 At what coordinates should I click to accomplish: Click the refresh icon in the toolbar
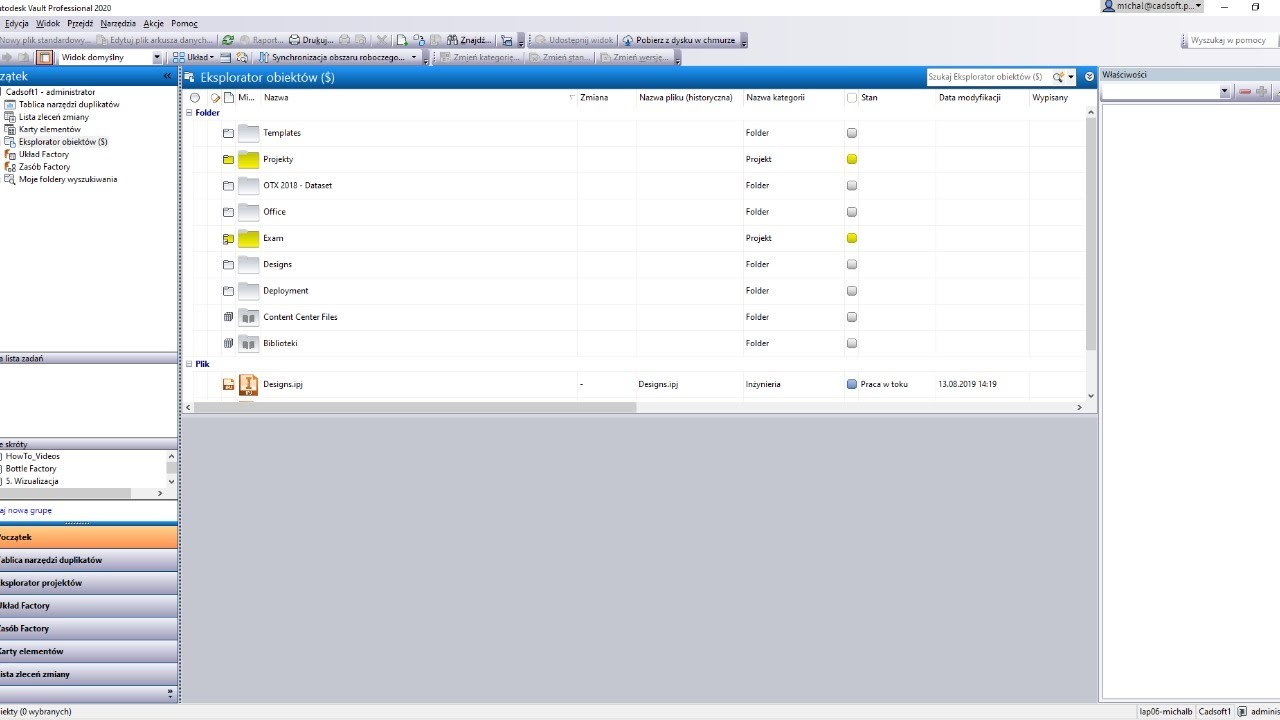click(x=228, y=40)
